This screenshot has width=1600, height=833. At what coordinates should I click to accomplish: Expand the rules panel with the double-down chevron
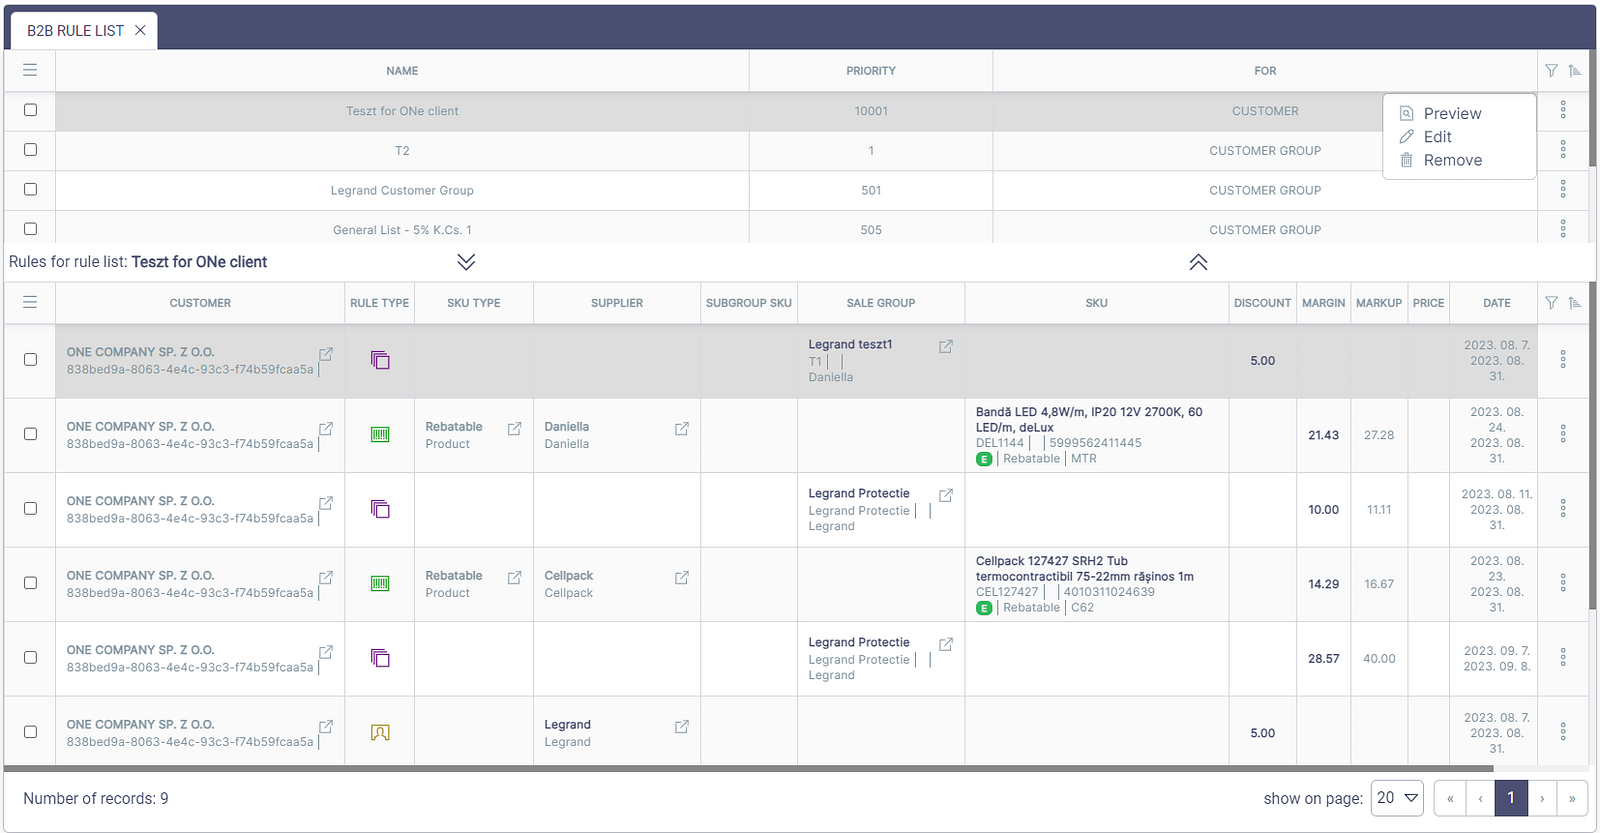[x=466, y=262]
